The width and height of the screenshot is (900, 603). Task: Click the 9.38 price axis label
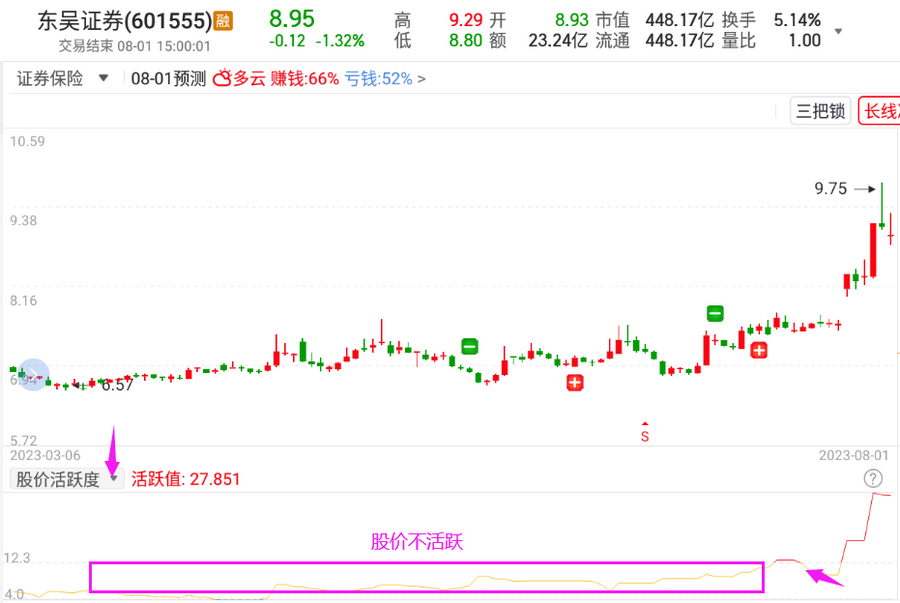(24, 220)
